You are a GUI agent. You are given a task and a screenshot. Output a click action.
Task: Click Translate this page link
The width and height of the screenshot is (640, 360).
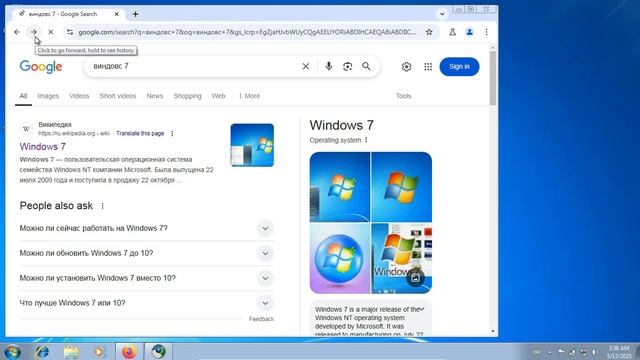(140, 133)
